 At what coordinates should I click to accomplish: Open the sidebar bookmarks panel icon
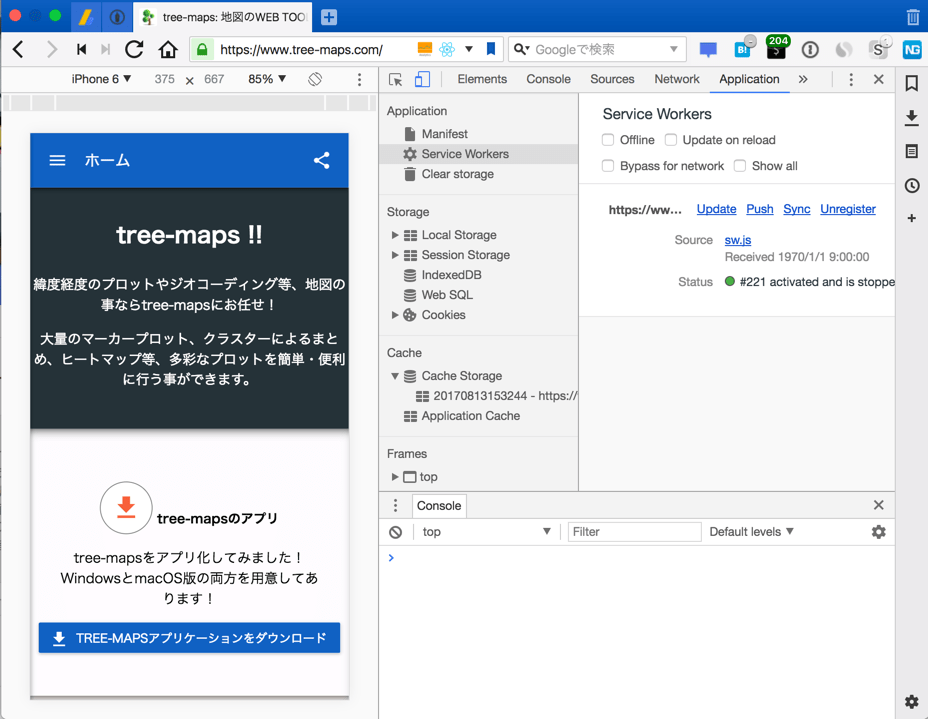point(912,83)
